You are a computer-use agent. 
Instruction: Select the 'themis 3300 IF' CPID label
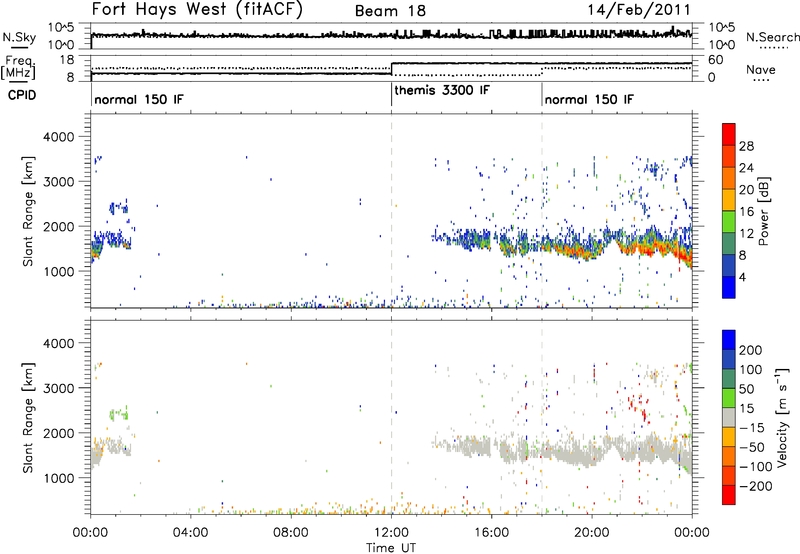click(442, 90)
